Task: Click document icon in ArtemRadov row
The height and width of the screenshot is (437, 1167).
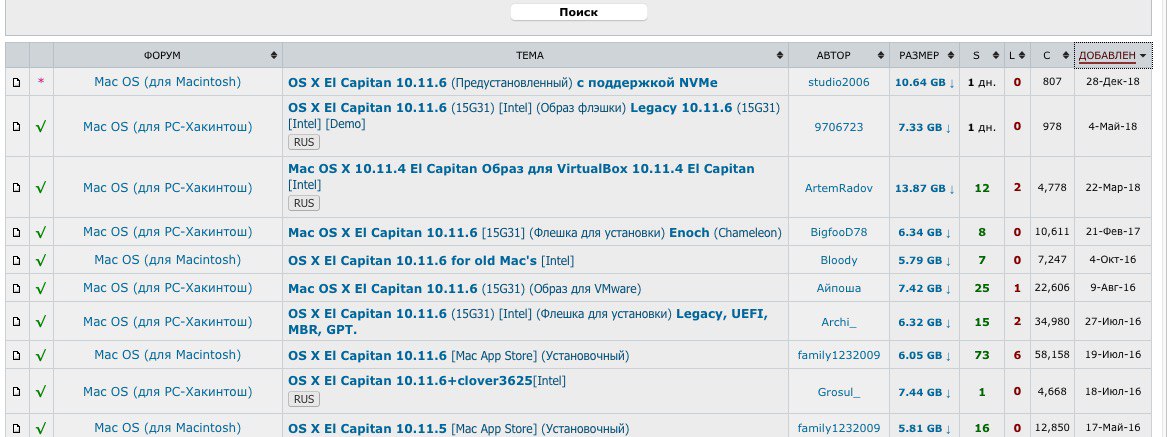Action: pyautogui.click(x=16, y=188)
